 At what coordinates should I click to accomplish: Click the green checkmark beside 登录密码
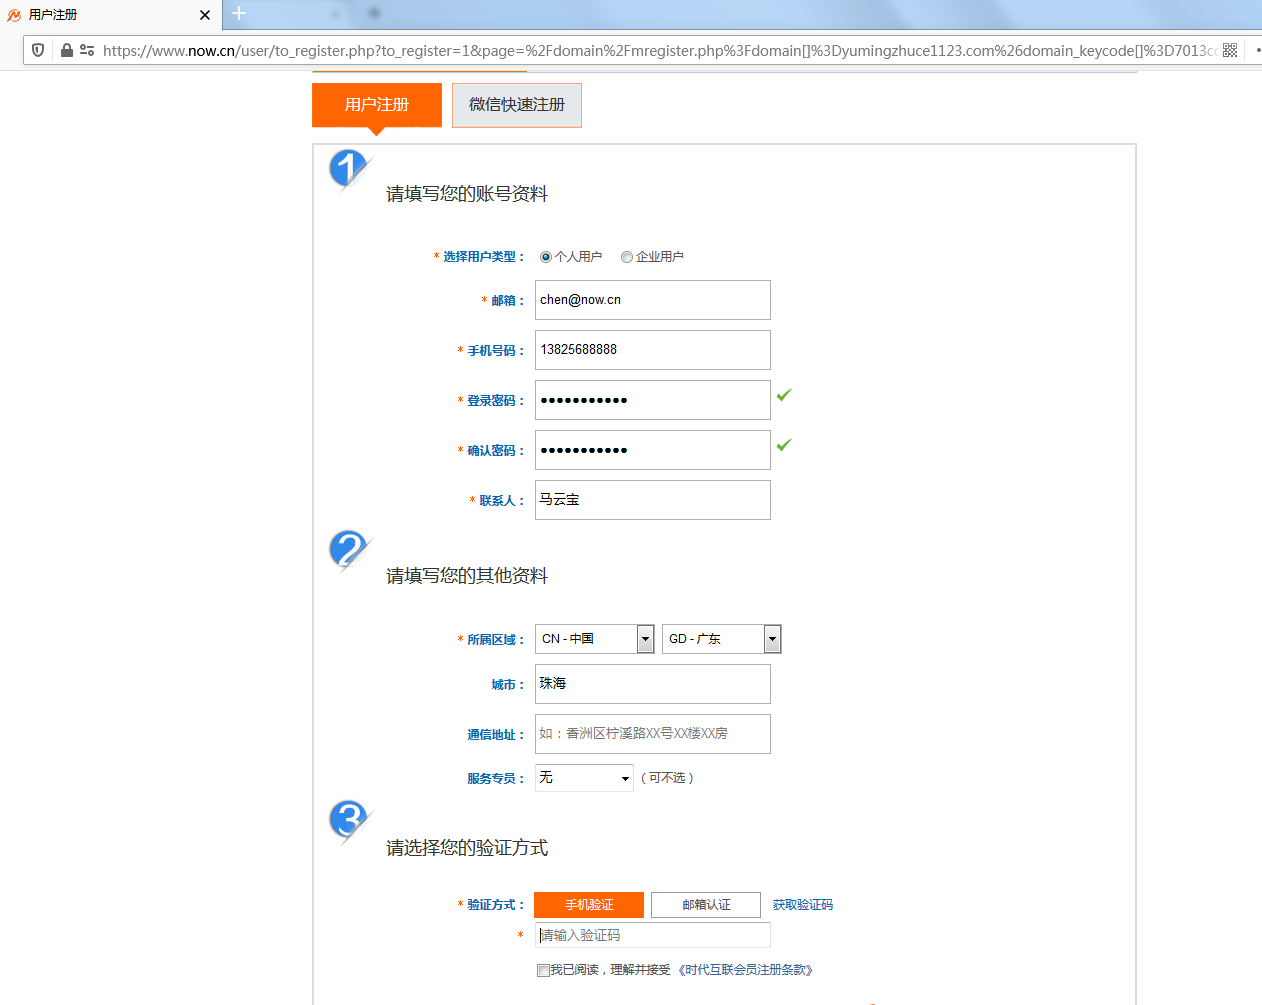pos(783,397)
